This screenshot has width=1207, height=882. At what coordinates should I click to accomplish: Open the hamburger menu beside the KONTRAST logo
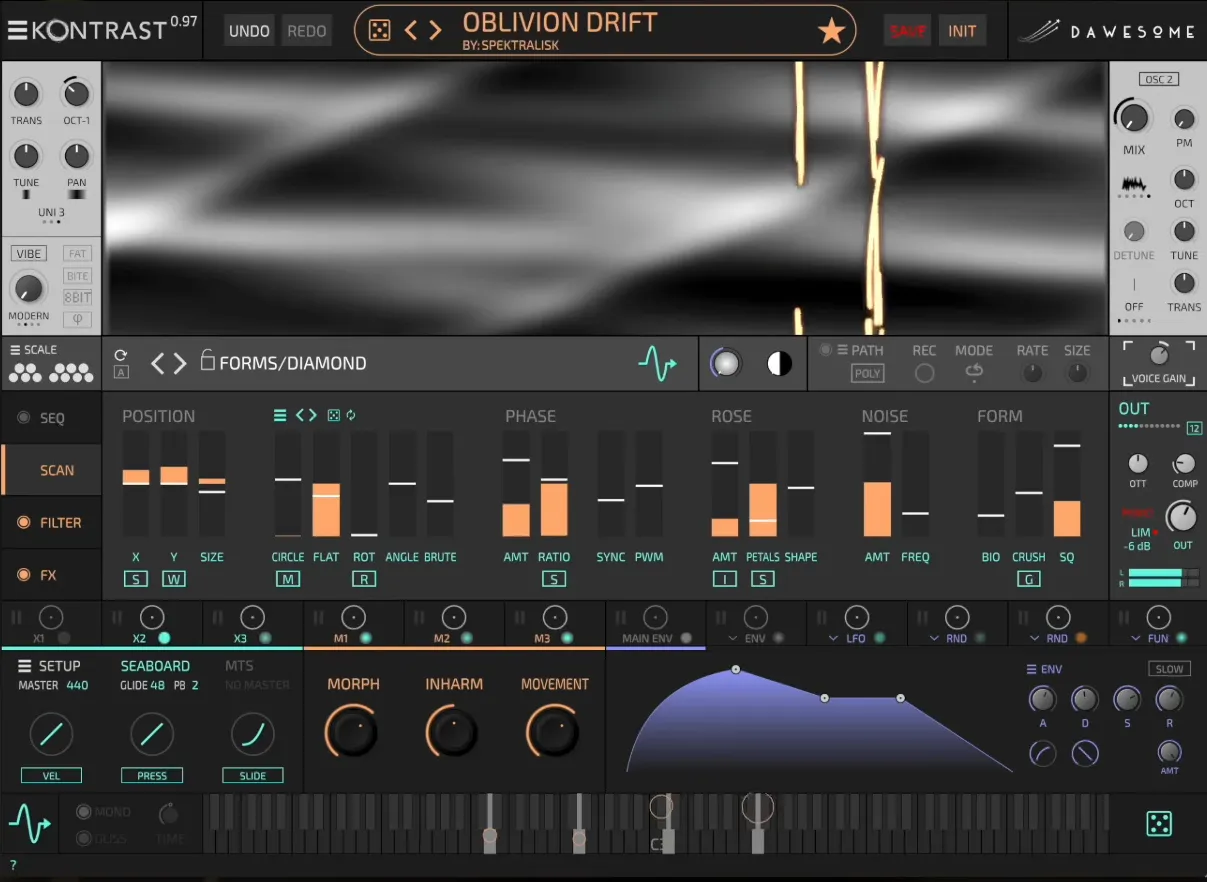[18, 30]
